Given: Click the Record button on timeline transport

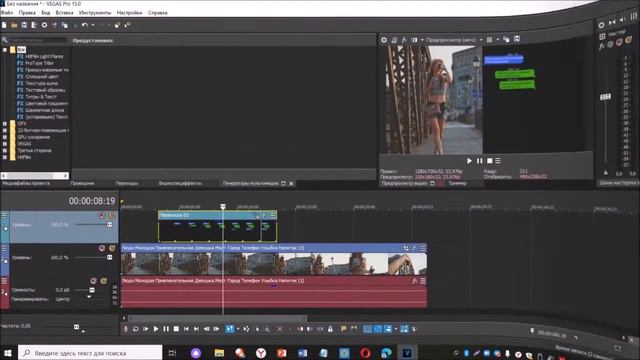Looking at the screenshot, I should point(126,329).
